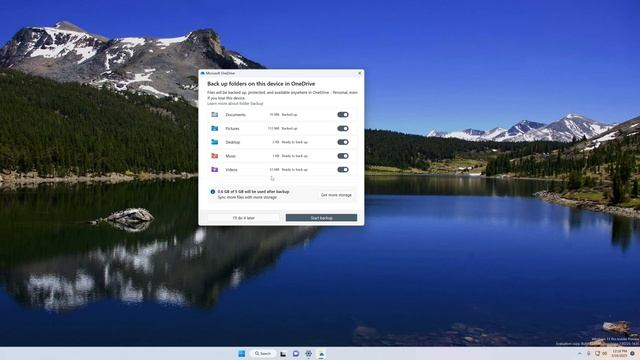The width and height of the screenshot is (640, 360).
Task: Open the Settings gear on taskbar
Action: [309, 354]
